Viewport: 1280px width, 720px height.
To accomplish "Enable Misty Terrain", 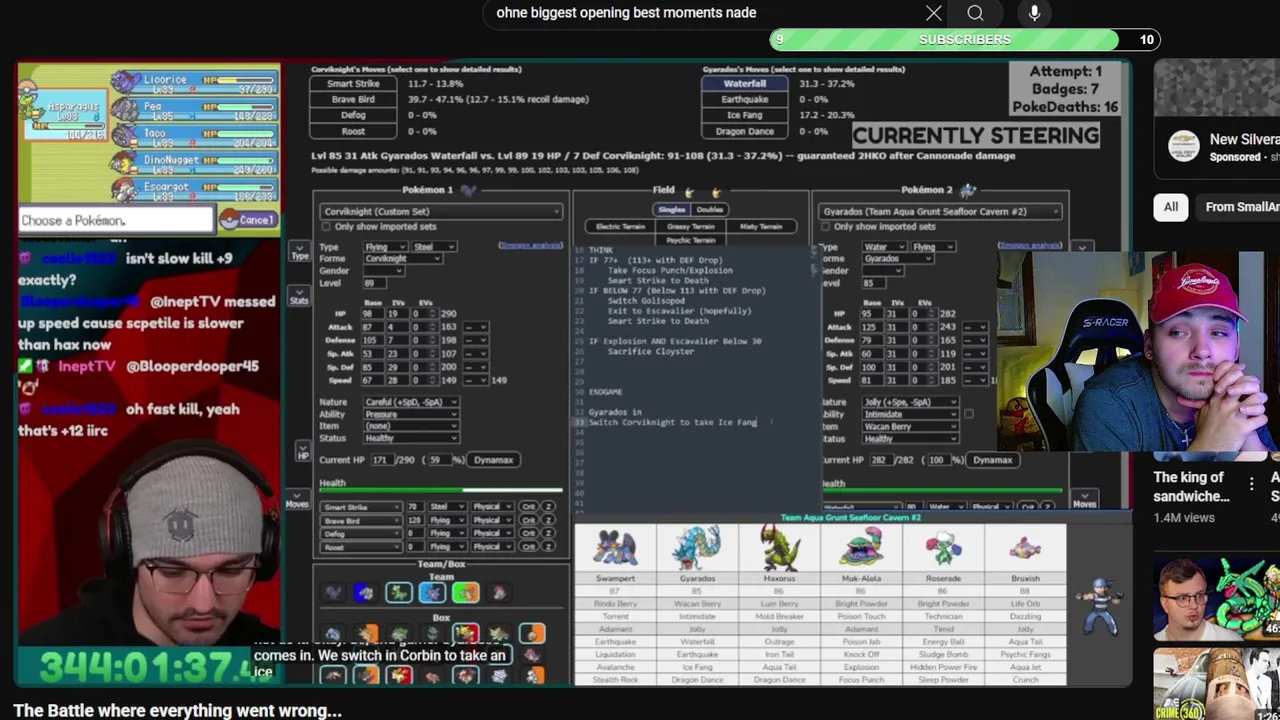I will [x=761, y=227].
